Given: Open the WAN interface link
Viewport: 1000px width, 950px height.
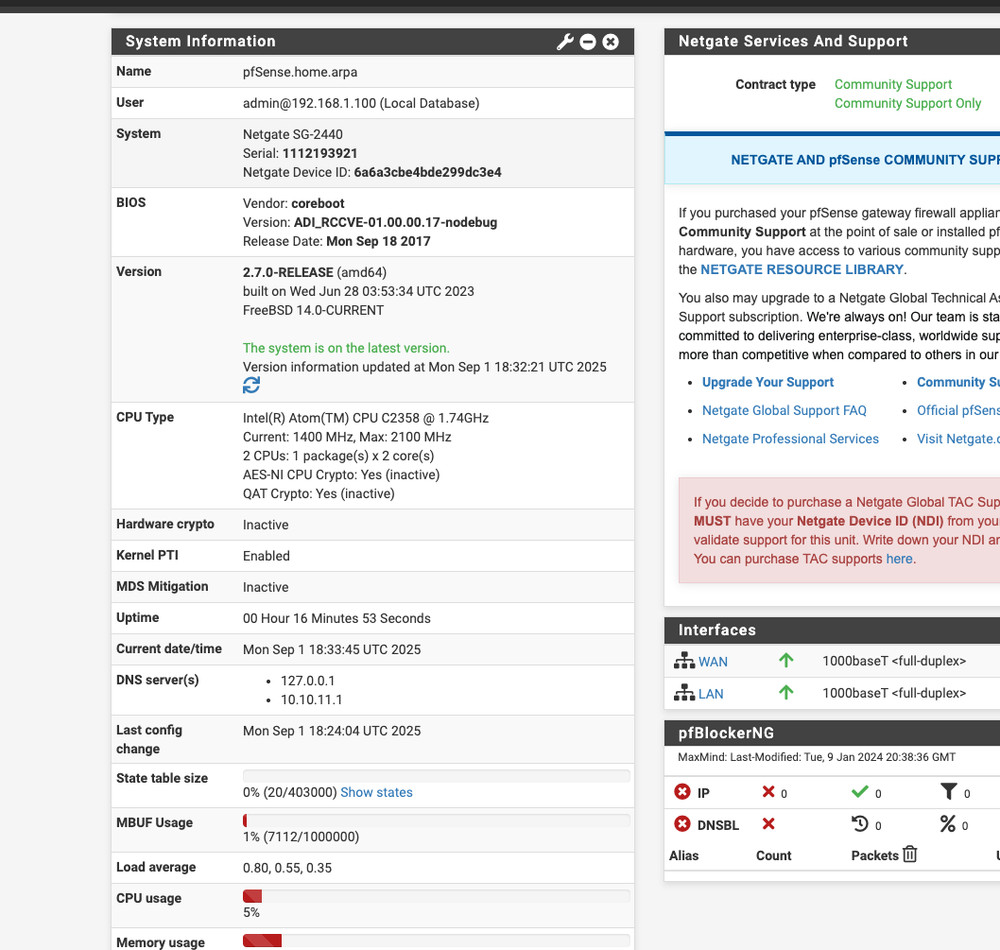Looking at the screenshot, I should (x=713, y=662).
